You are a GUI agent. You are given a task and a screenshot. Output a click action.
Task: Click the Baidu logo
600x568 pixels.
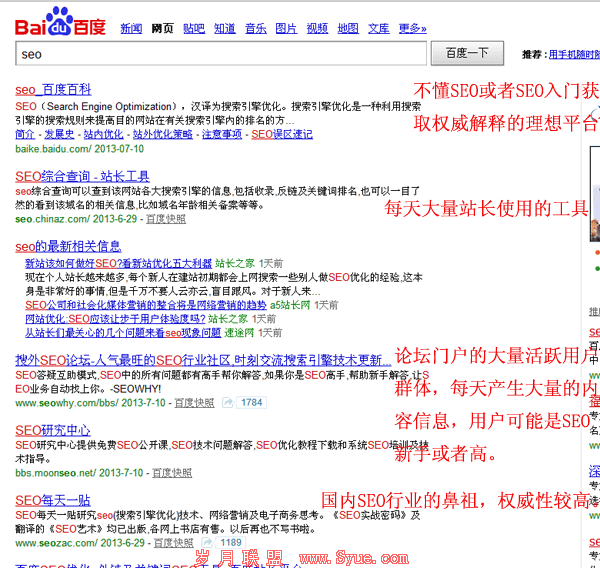(60, 22)
